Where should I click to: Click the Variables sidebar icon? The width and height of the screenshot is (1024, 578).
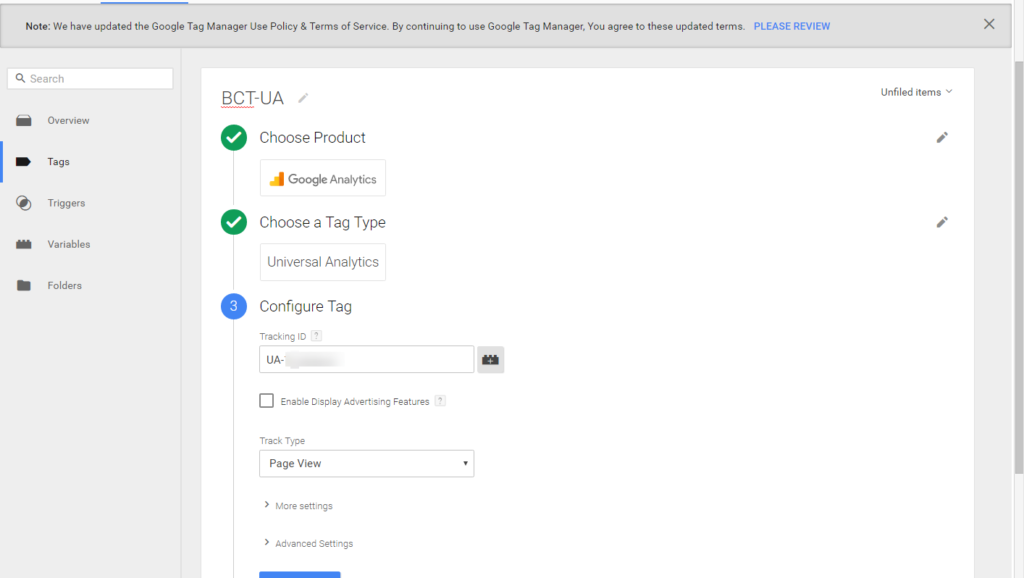pyautogui.click(x=24, y=243)
